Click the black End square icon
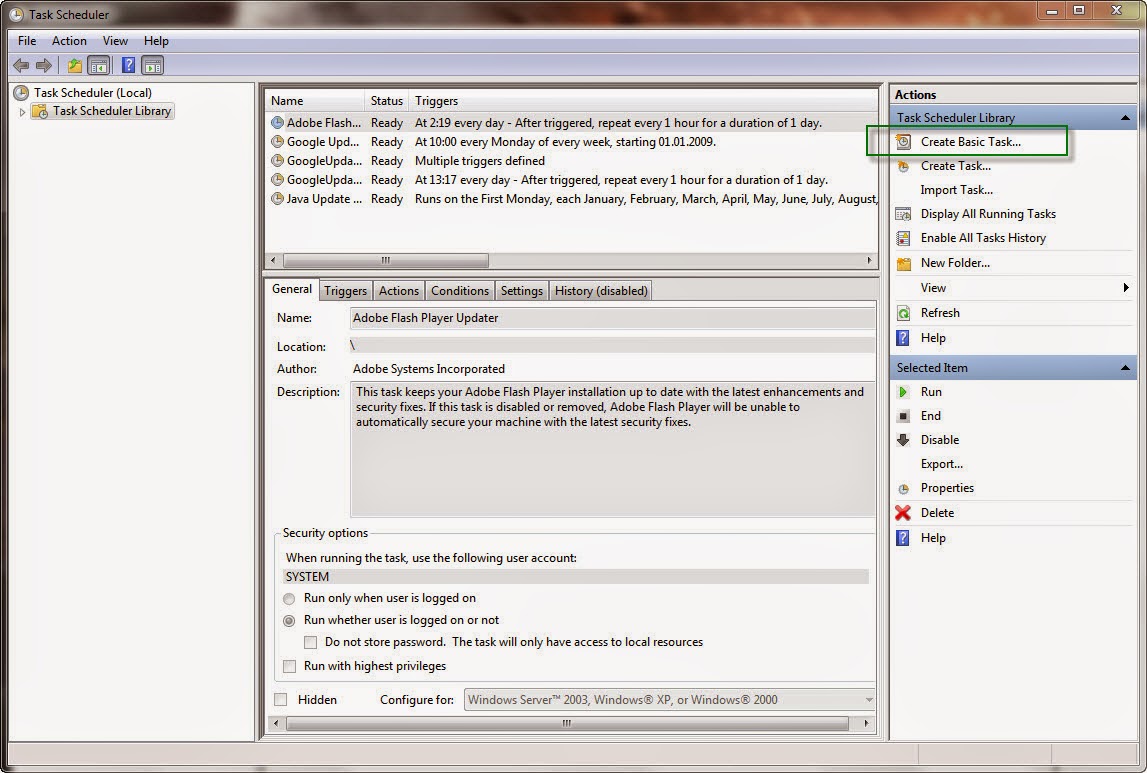The height and width of the screenshot is (773, 1147). click(x=903, y=416)
